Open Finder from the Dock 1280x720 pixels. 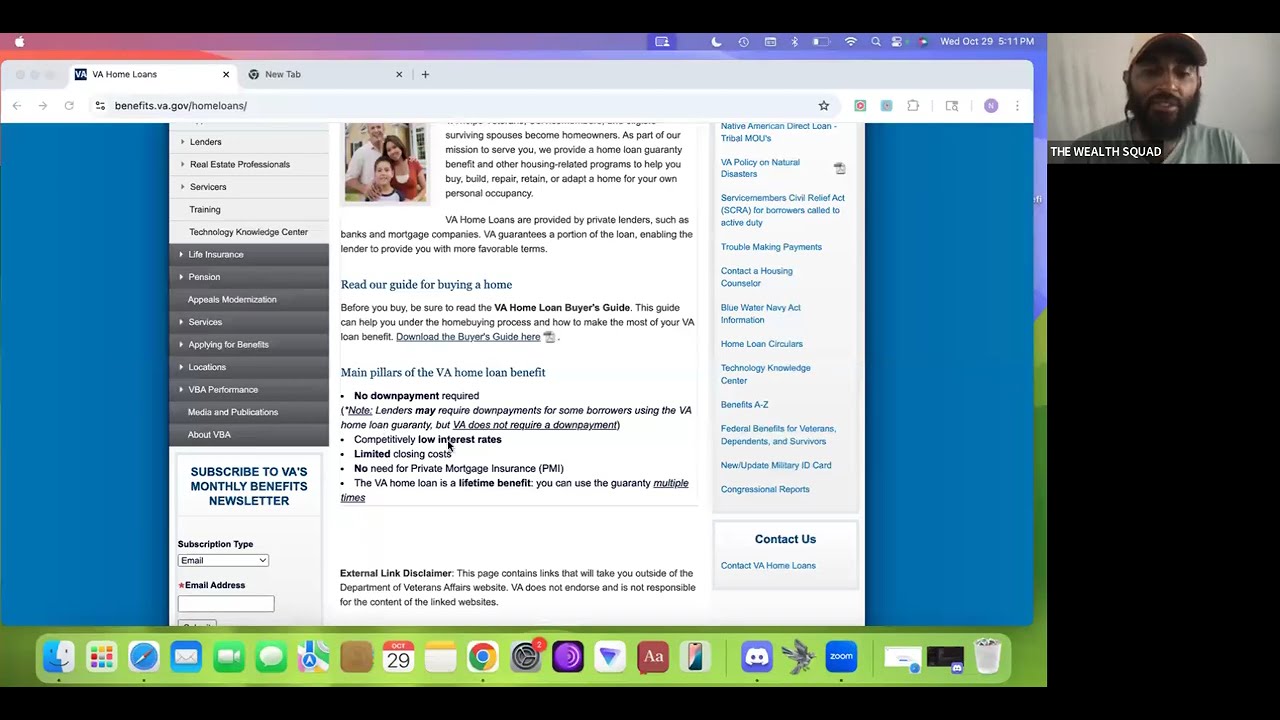(x=59, y=657)
